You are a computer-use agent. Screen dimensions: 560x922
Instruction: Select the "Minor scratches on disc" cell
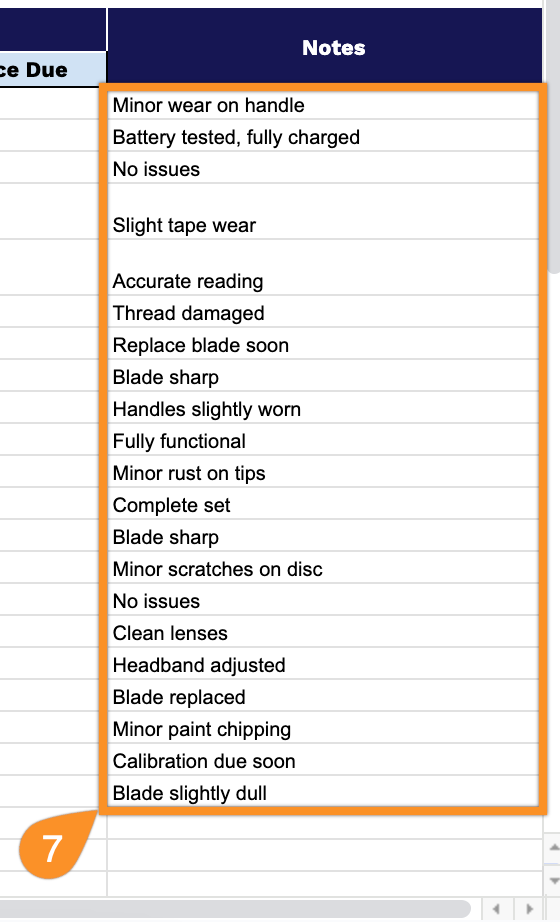[323, 569]
